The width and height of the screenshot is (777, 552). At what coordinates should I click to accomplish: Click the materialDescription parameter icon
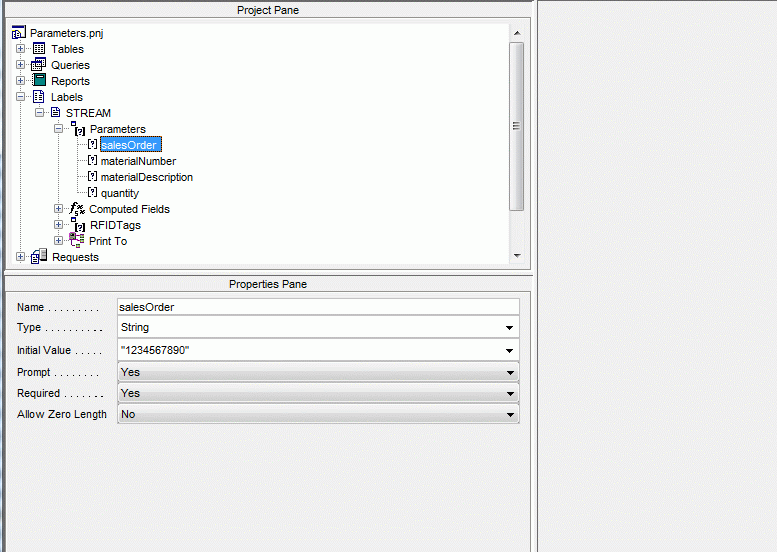pyautogui.click(x=92, y=176)
